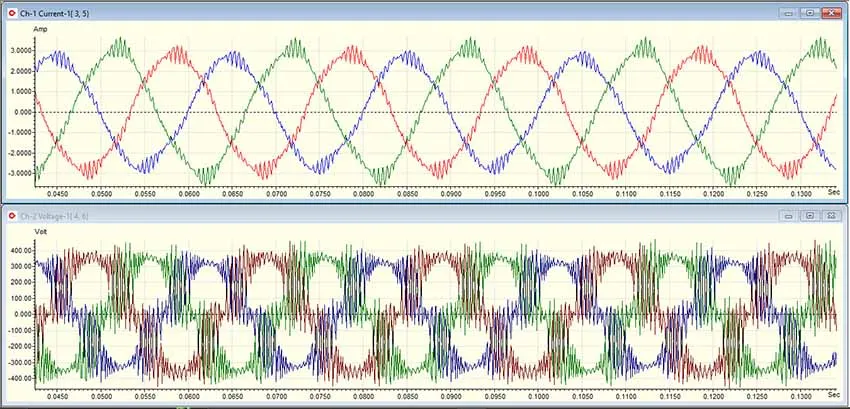Click the Volt axis label in the voltage plot

pos(41,232)
